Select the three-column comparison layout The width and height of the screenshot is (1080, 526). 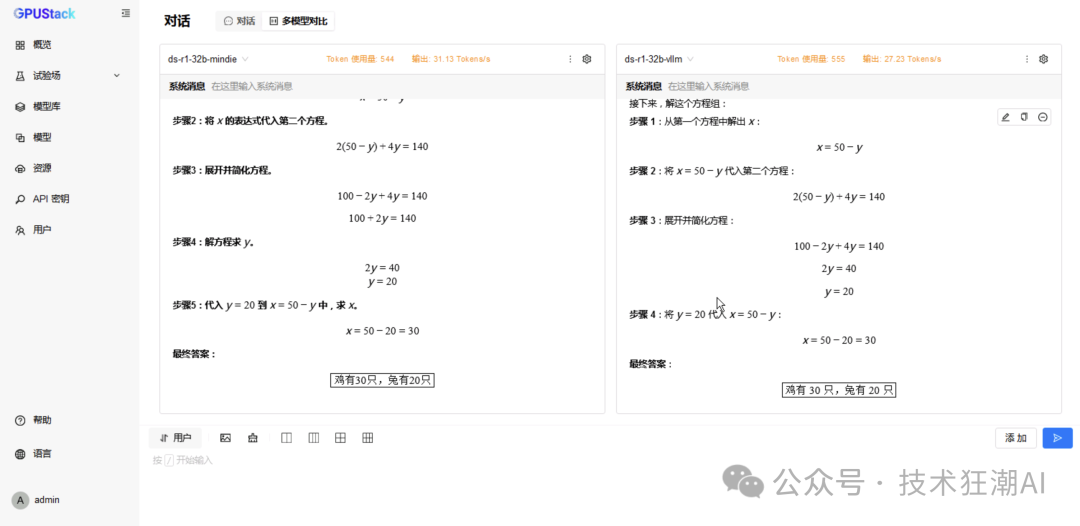click(x=313, y=438)
